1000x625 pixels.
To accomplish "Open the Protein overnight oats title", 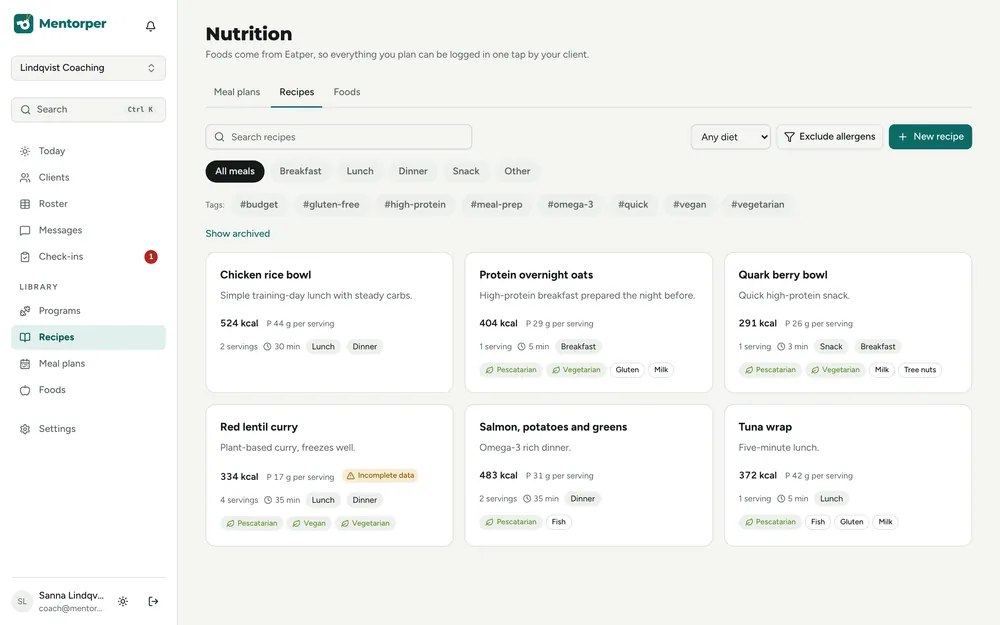I will click(x=536, y=275).
